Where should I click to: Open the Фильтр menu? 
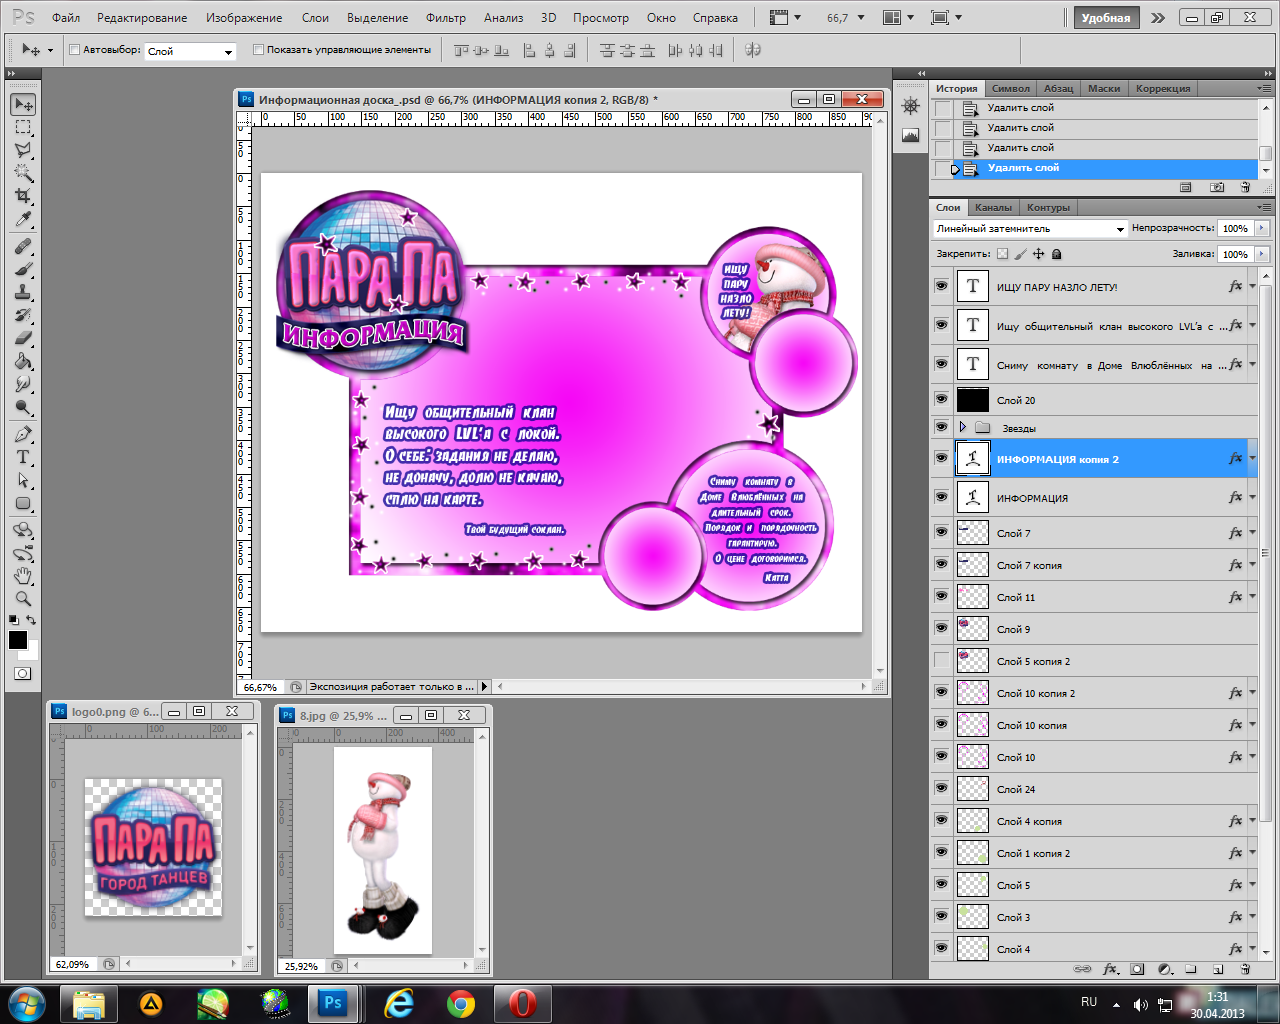(x=445, y=18)
